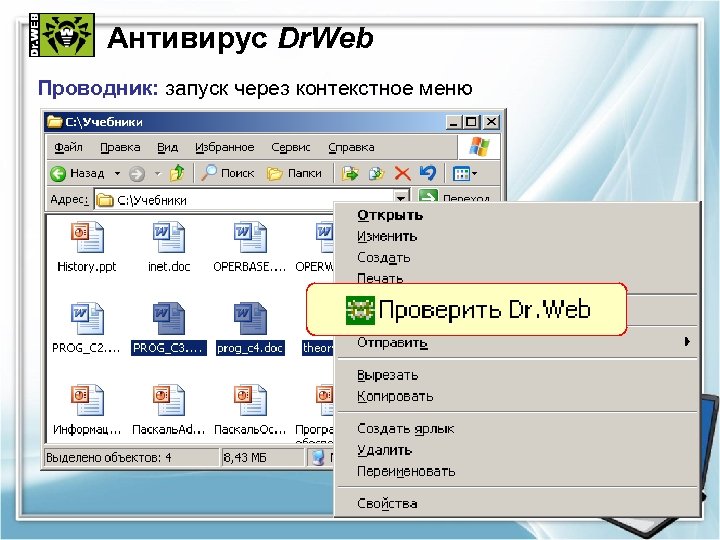
Task: Click the green Back arrow icon
Action: [58, 174]
